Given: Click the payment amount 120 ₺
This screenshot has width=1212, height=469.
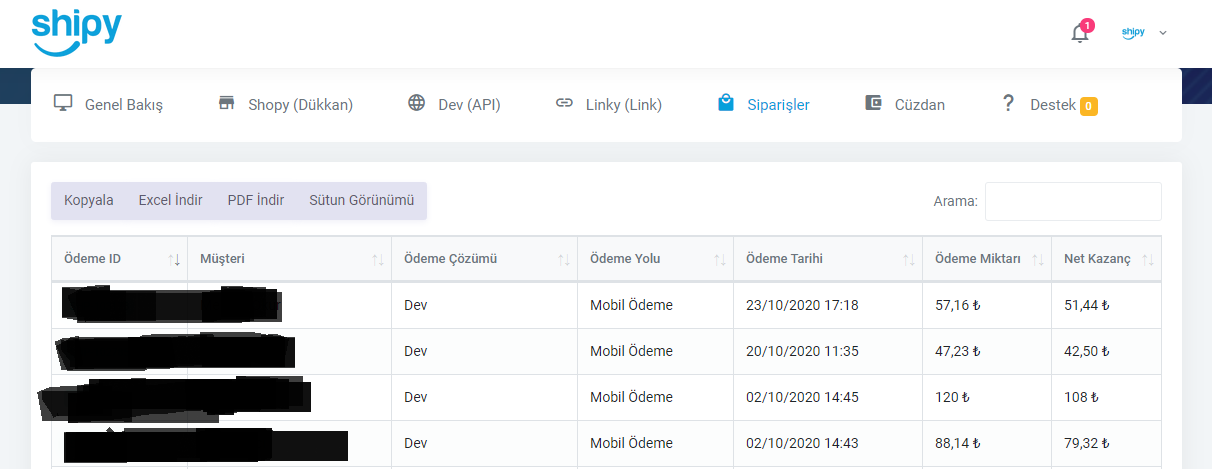Looking at the screenshot, I should (952, 397).
